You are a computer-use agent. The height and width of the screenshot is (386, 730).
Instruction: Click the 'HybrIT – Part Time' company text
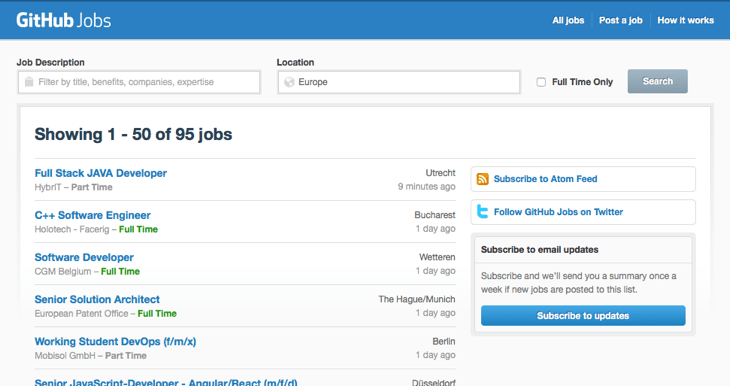coord(74,187)
